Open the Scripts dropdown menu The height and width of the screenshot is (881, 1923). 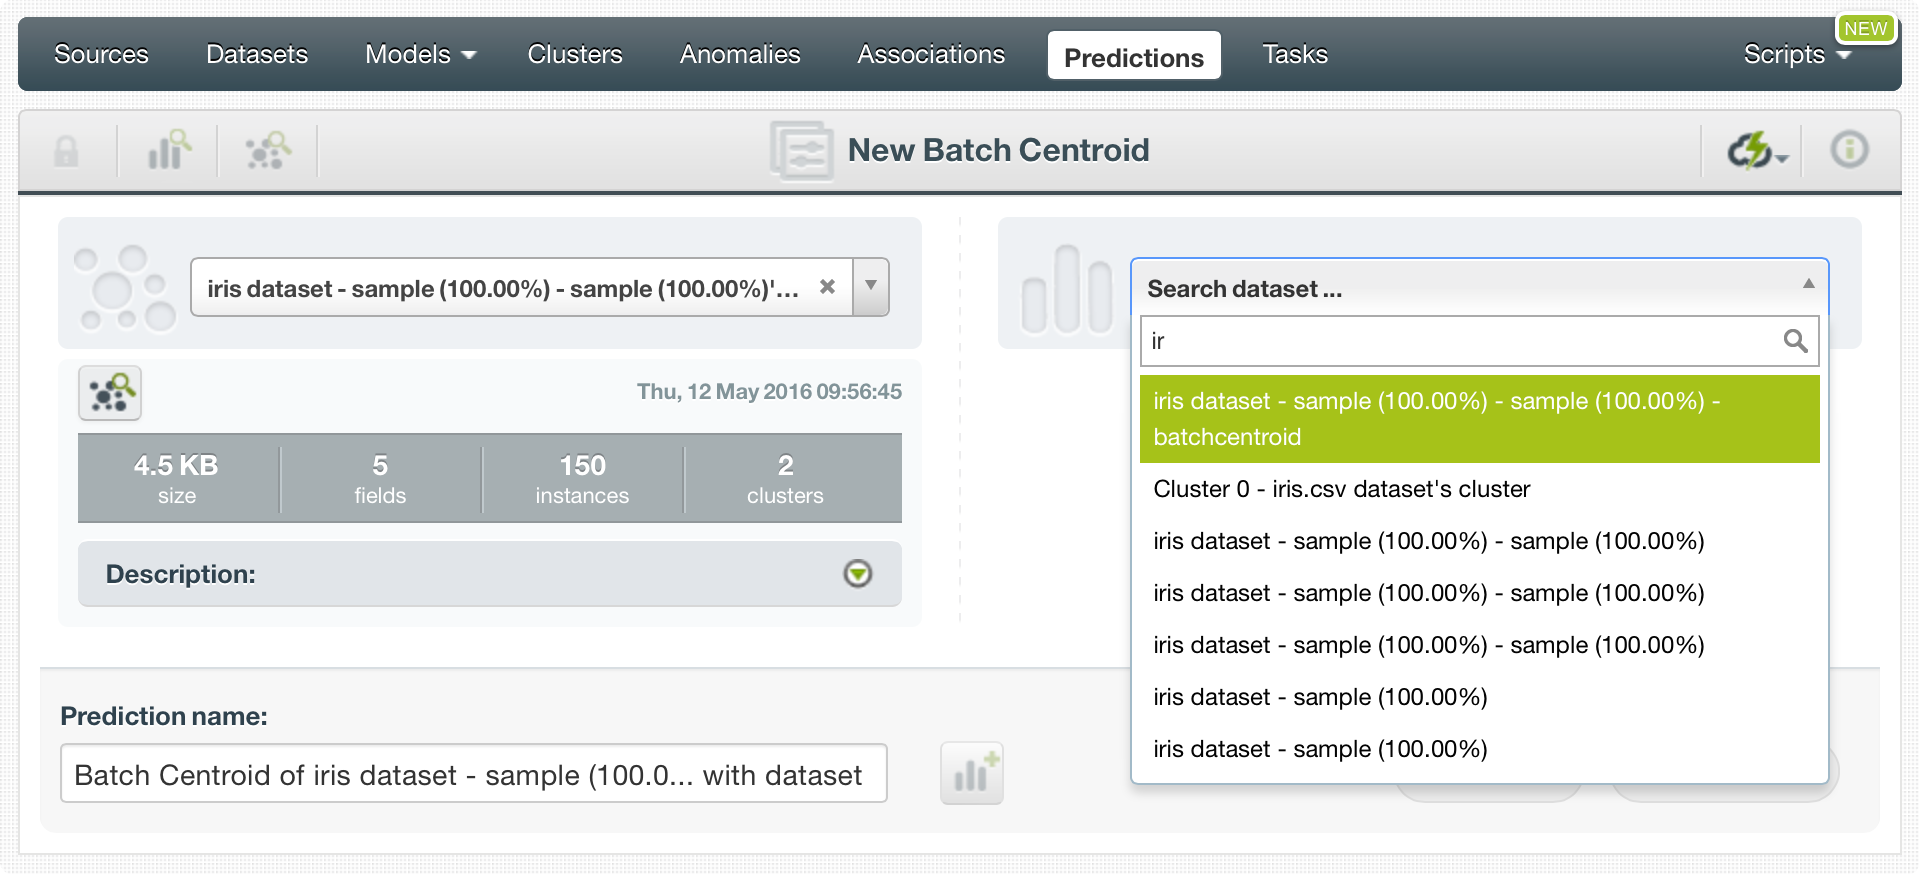(x=1797, y=54)
